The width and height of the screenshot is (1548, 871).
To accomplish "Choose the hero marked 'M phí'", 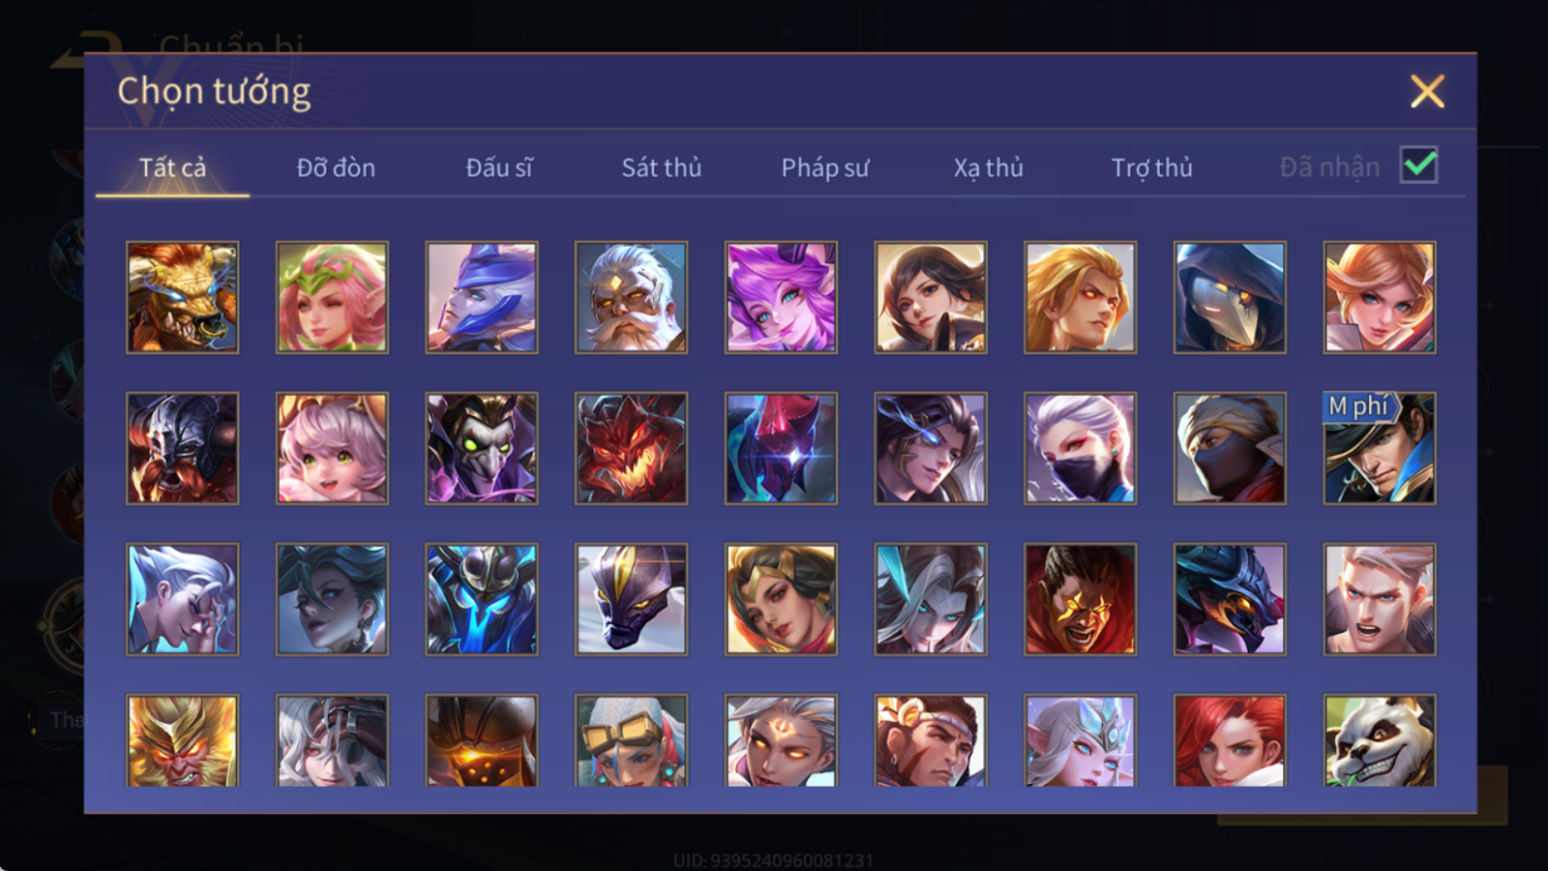I will pyautogui.click(x=1379, y=448).
